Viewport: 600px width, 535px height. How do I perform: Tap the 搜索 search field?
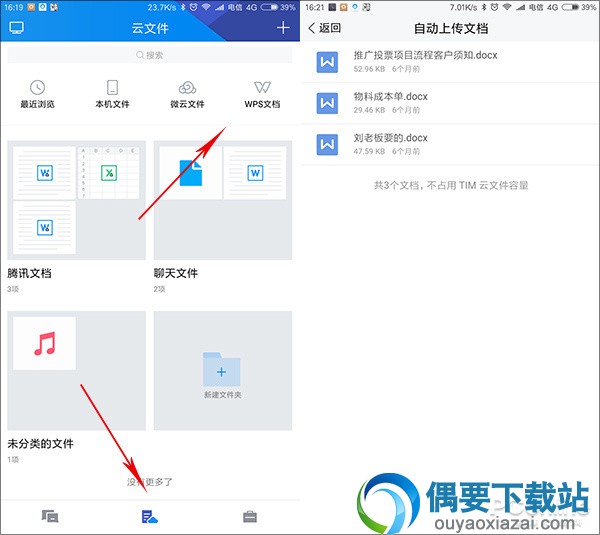tap(150, 55)
